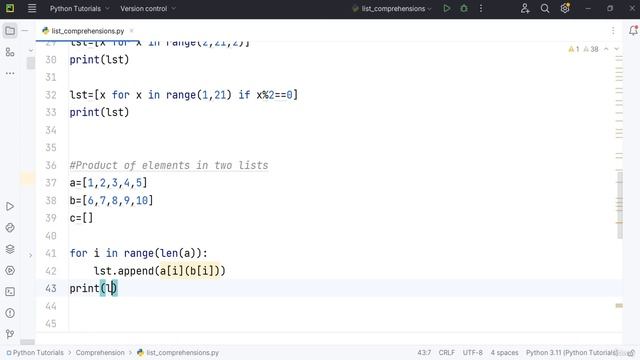This screenshot has height=360, width=640.
Task: Place cursor in 'a=[1,2,3,4,5]' line
Action: pos(108,183)
